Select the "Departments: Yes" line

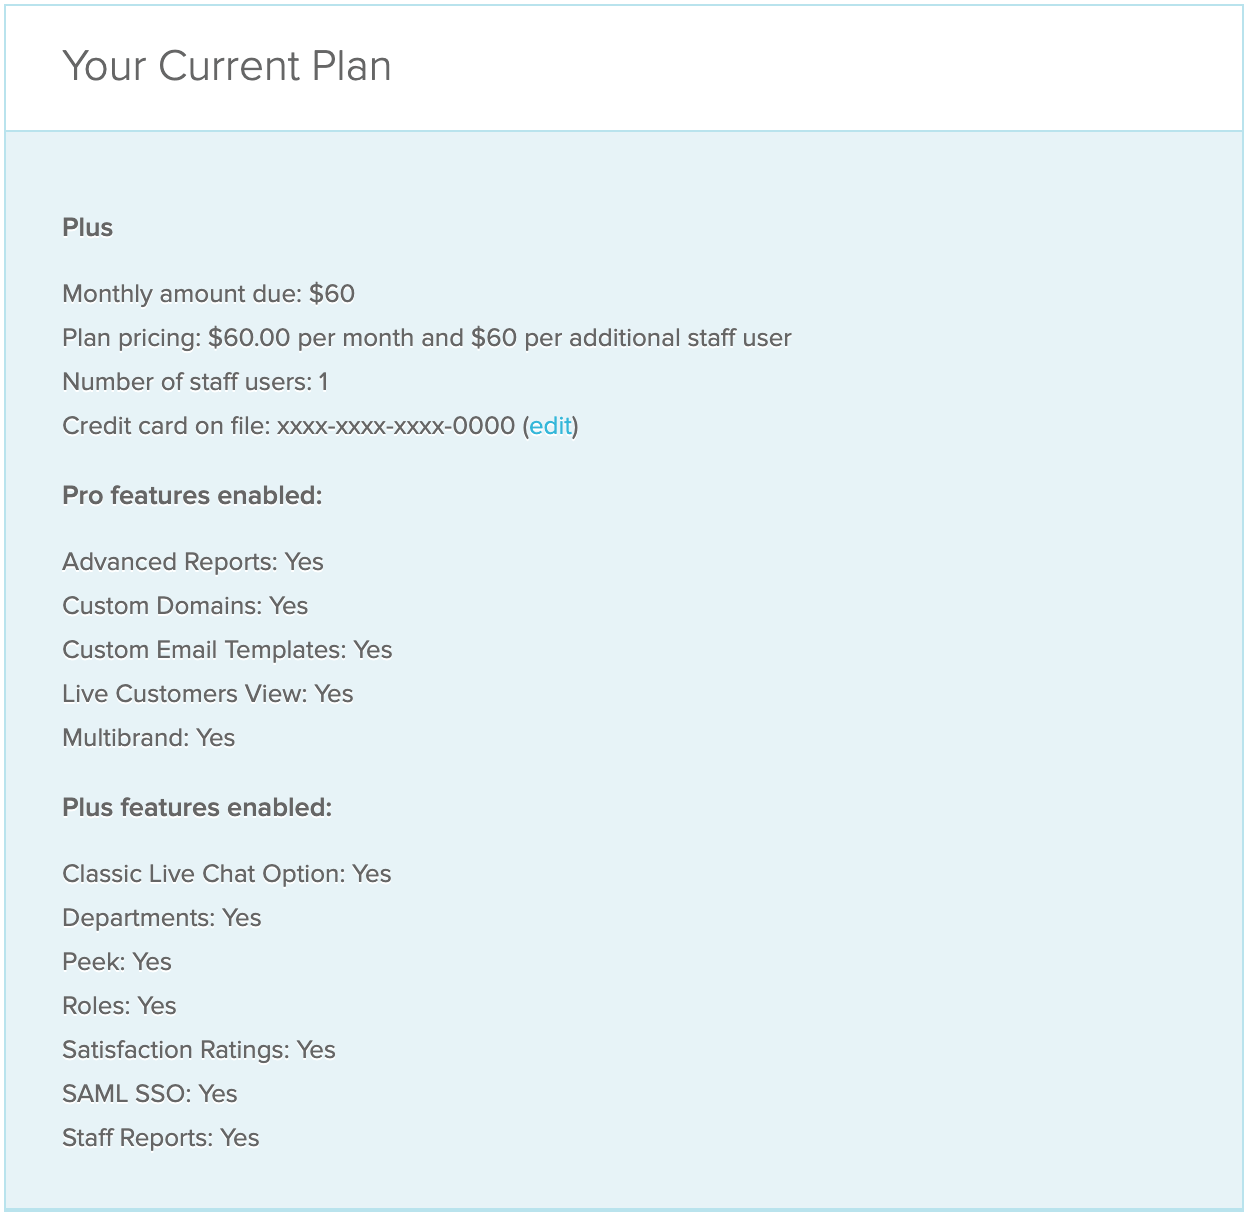(162, 918)
